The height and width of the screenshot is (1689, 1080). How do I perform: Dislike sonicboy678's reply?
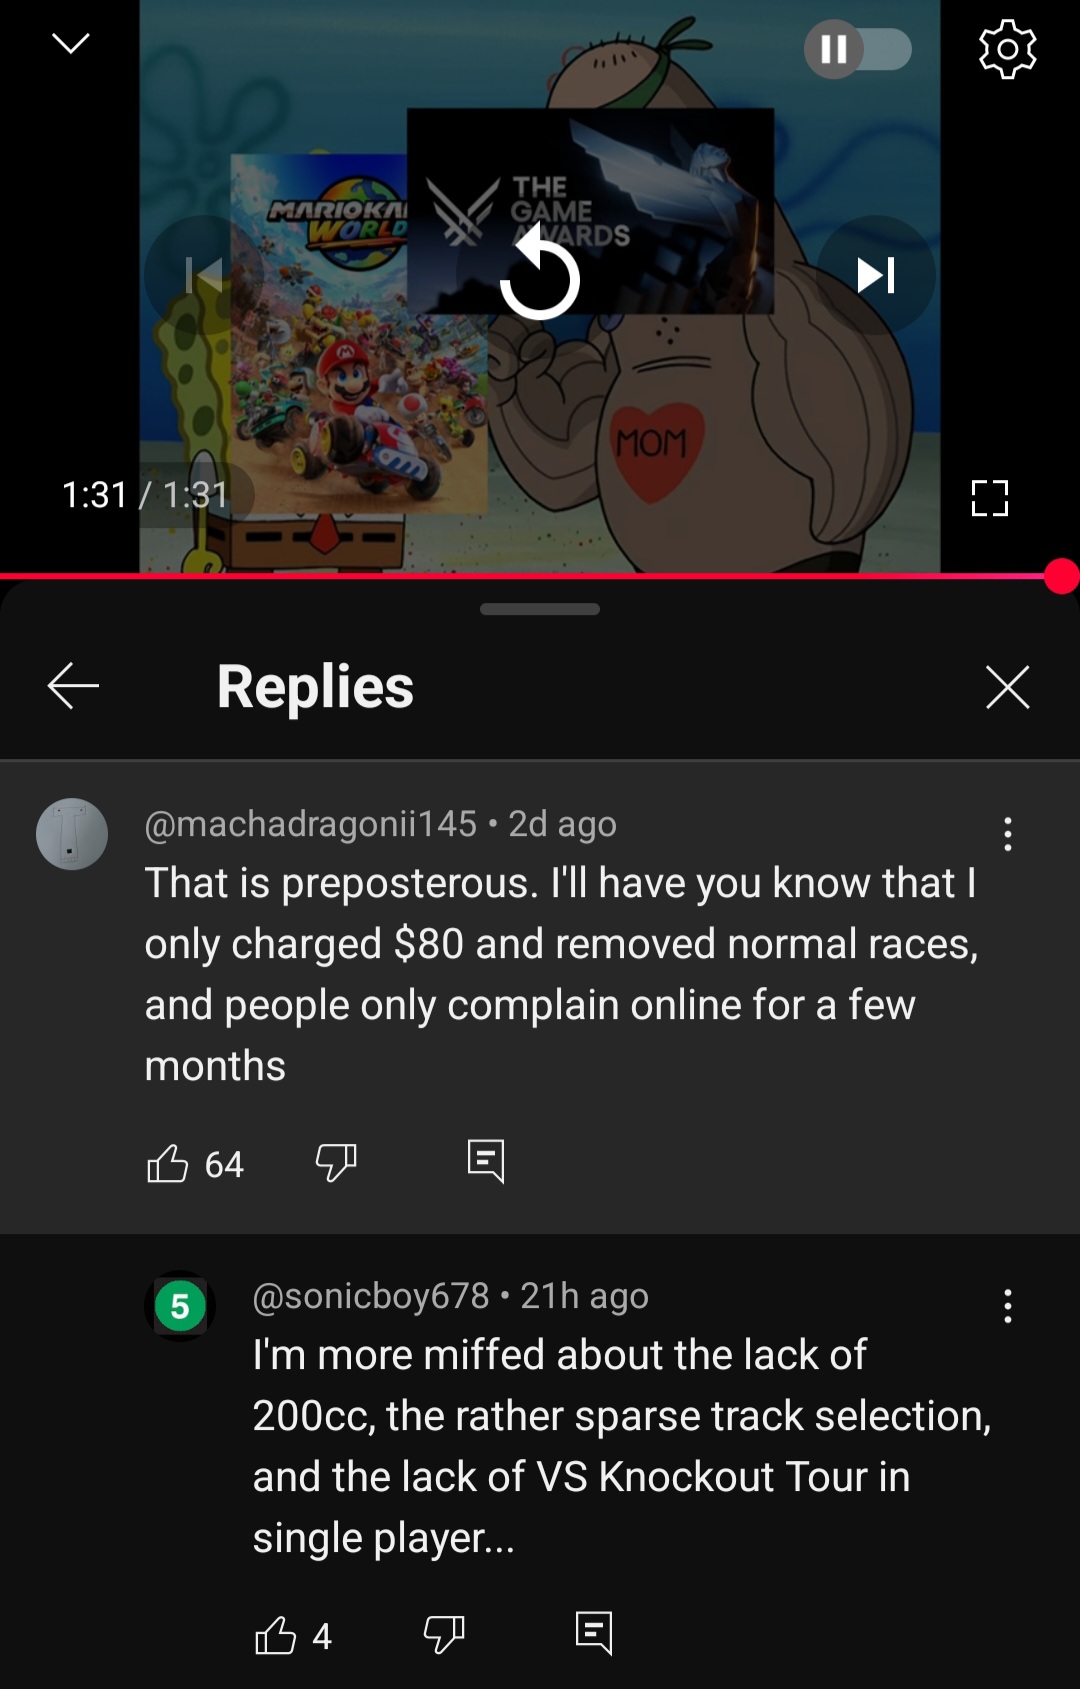coord(444,1635)
